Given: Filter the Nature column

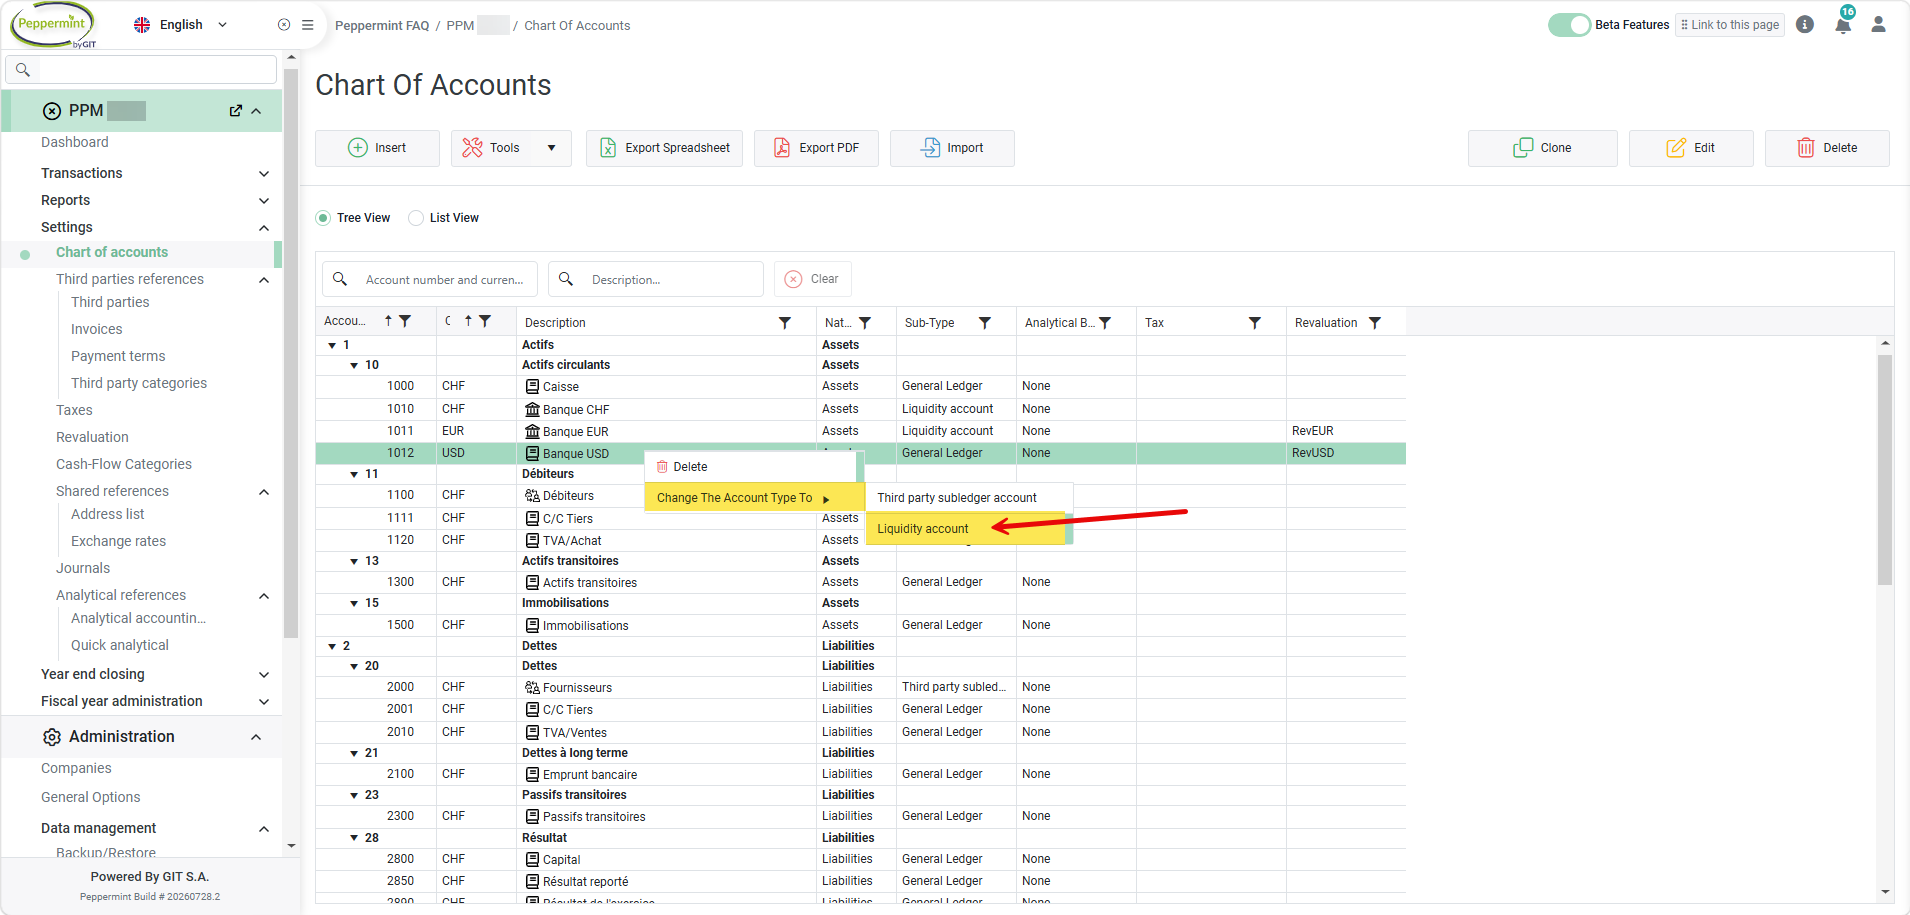Looking at the screenshot, I should tap(865, 322).
